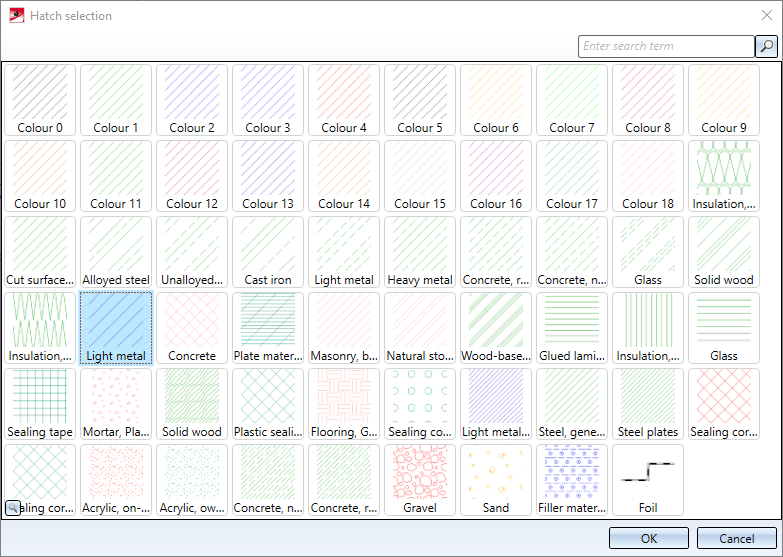Select the Sealing tape grid hatch
Image resolution: width=783 pixels, height=557 pixels.
click(x=40, y=404)
